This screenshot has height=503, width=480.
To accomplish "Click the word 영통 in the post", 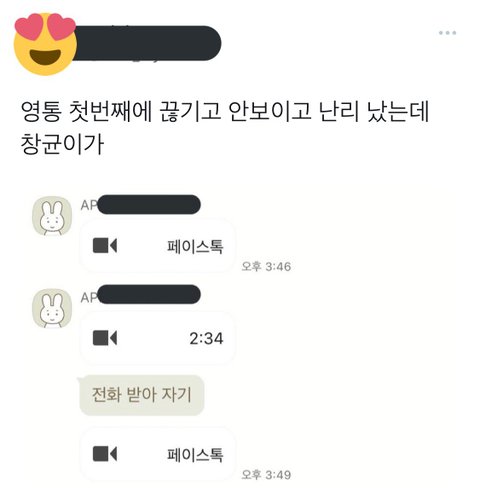I will tap(41, 111).
